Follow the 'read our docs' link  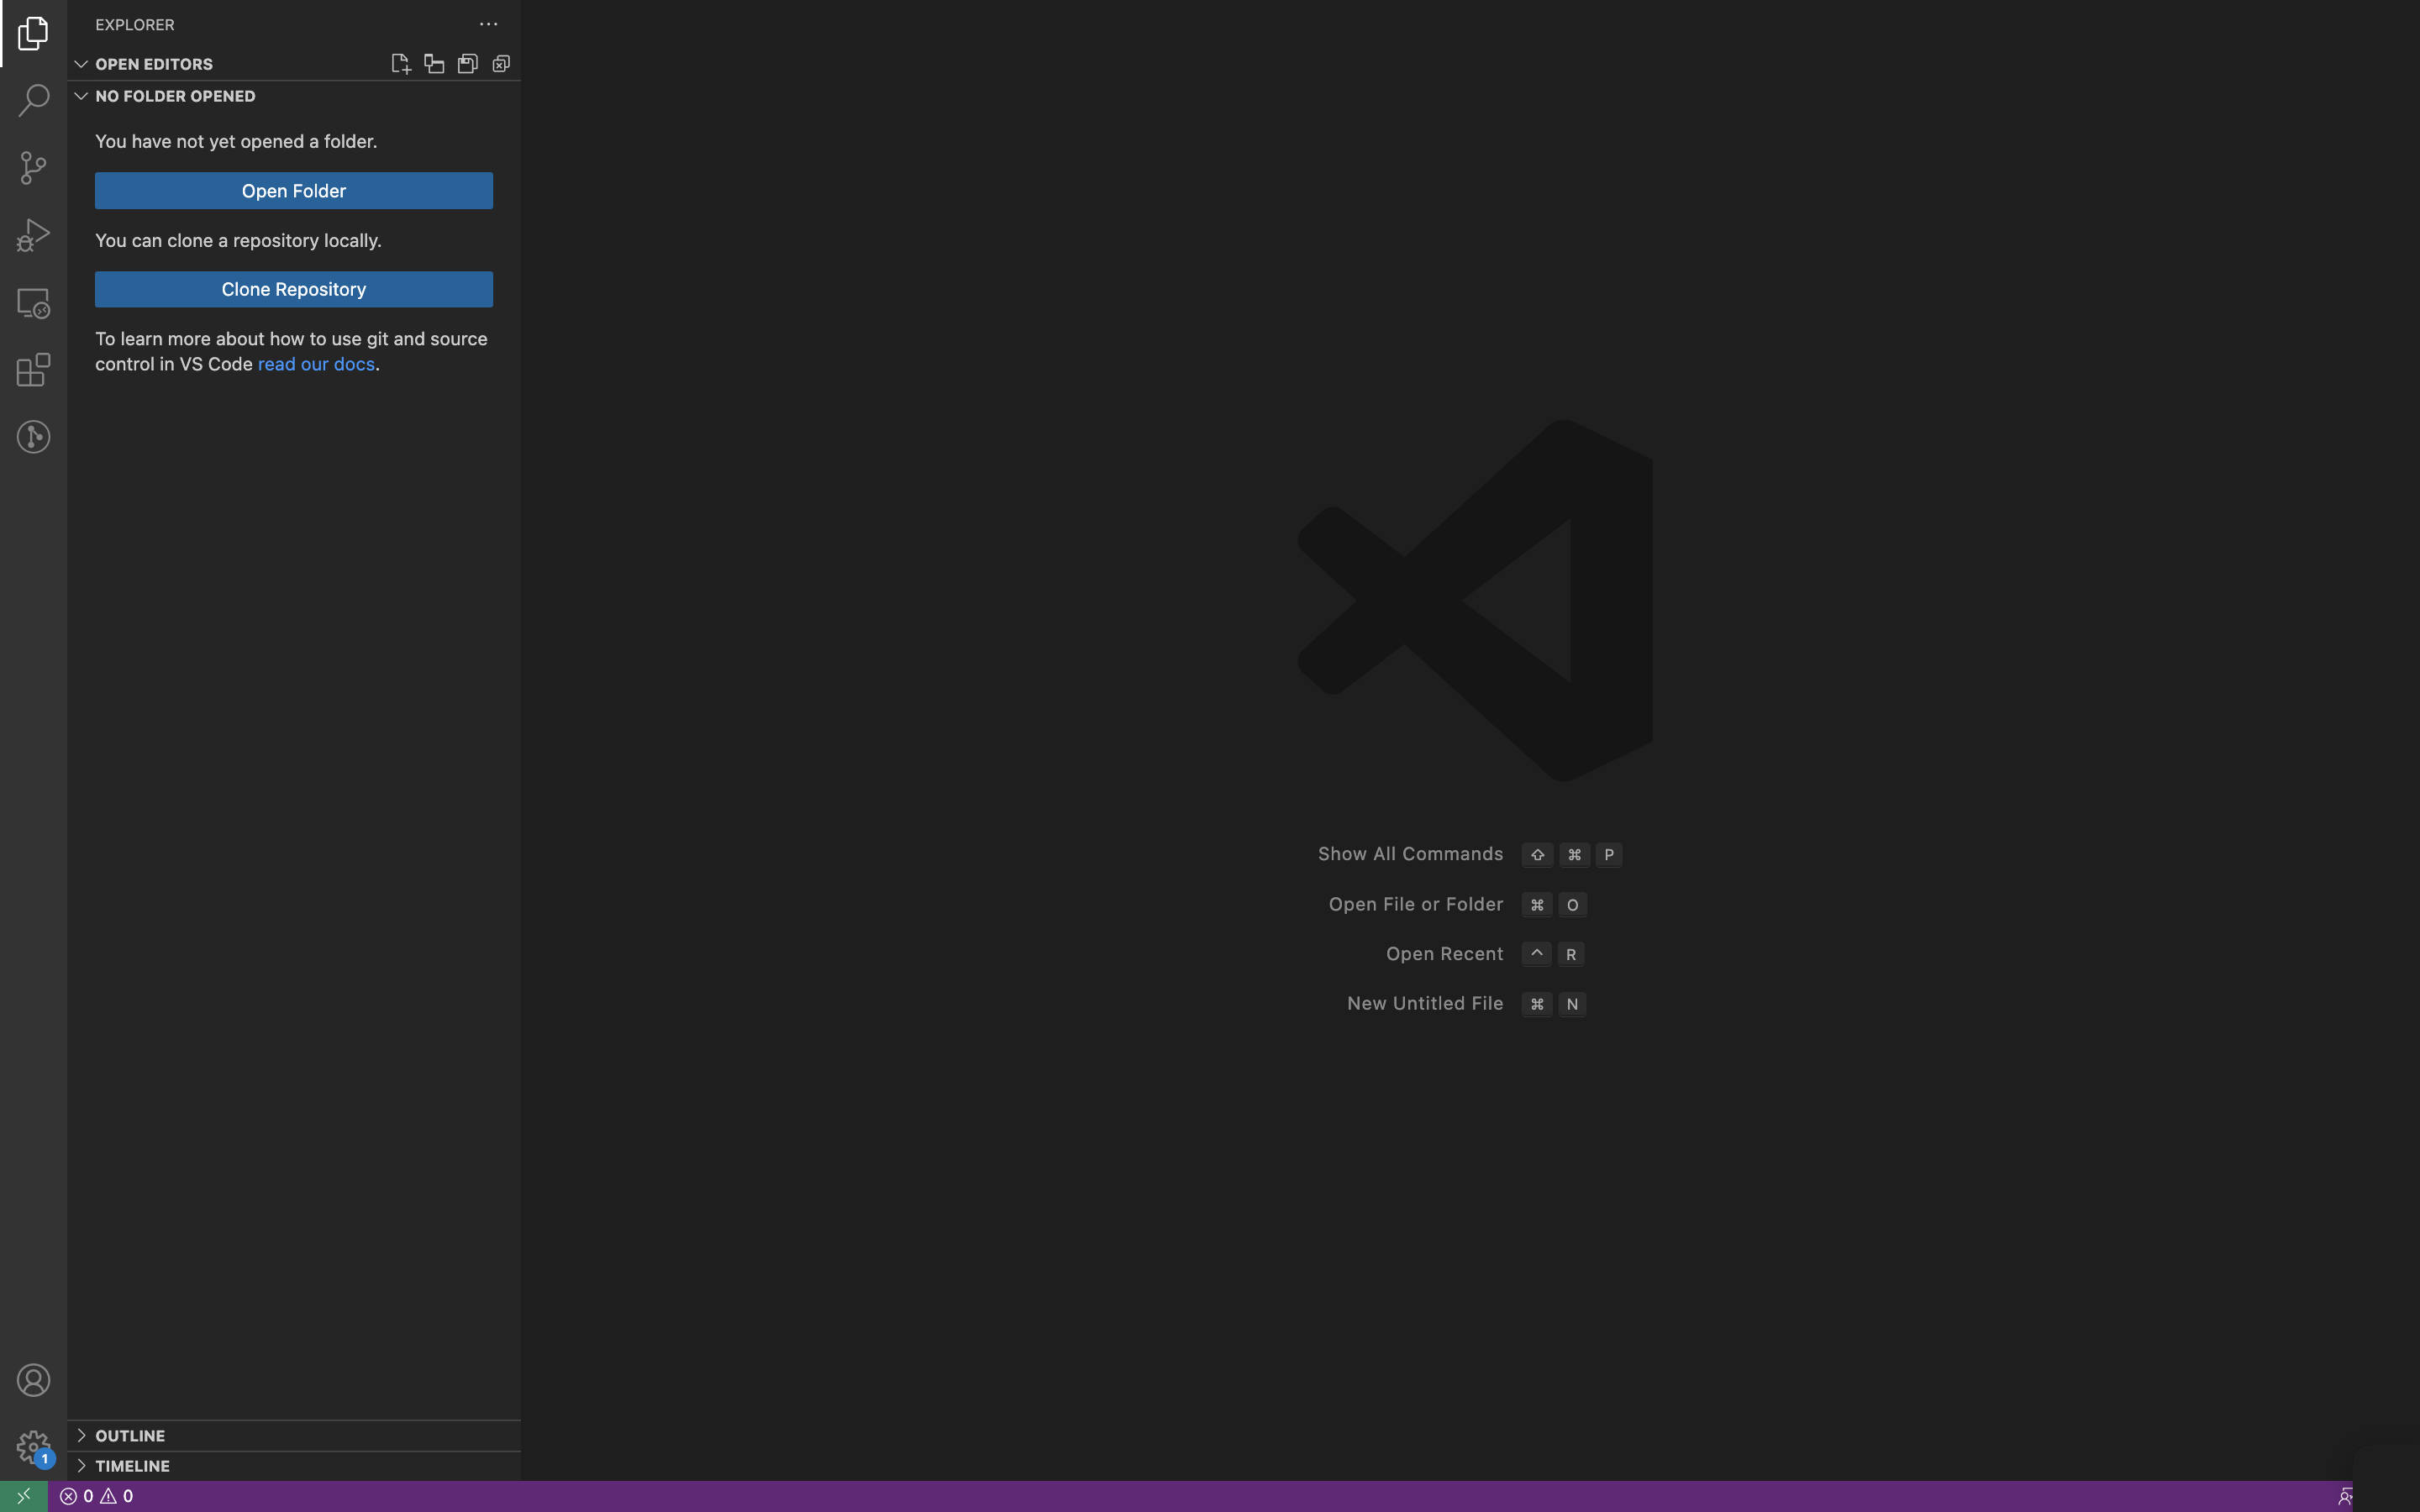coord(316,364)
